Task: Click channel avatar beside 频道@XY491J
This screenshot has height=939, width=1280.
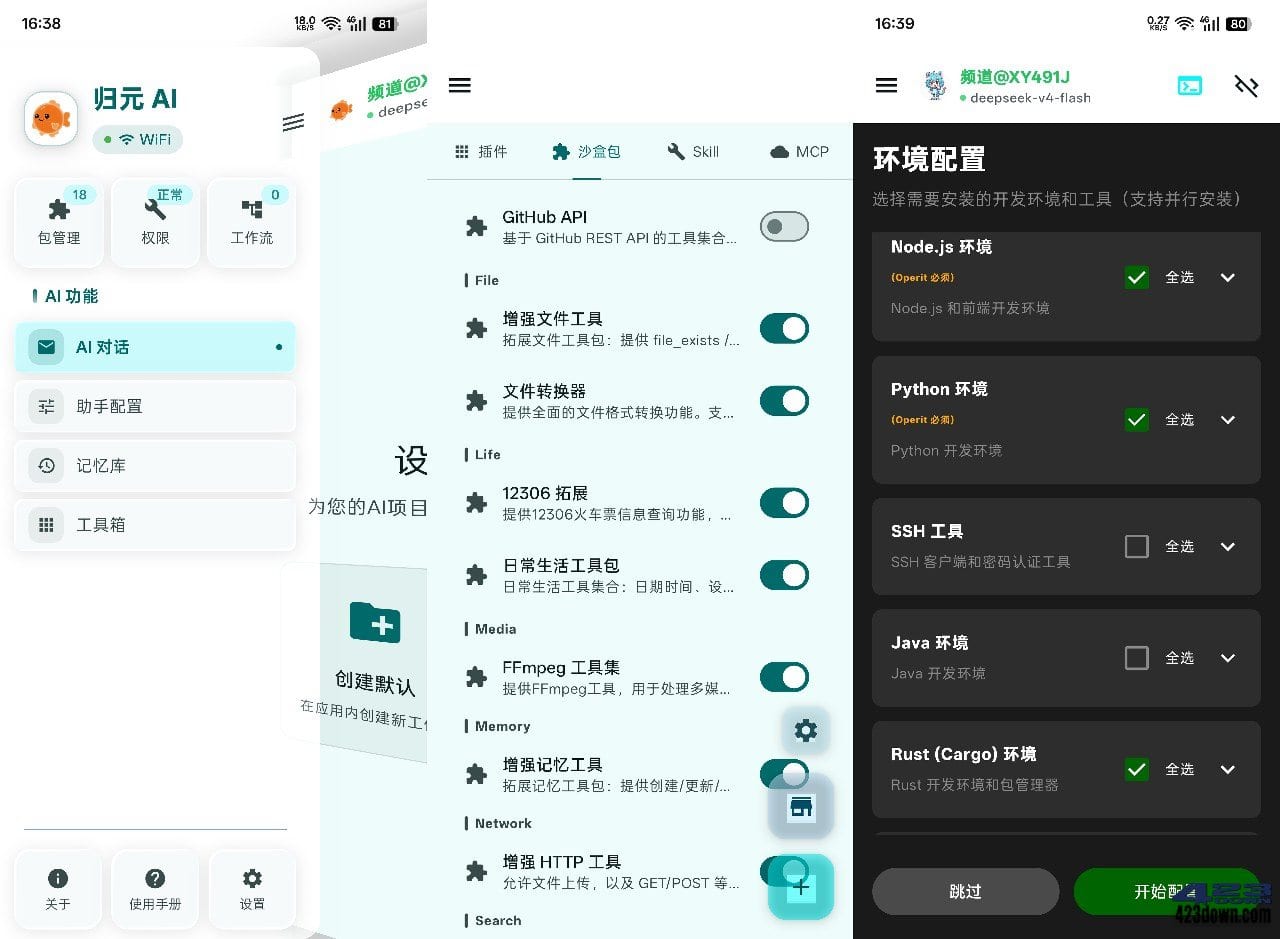Action: point(935,86)
